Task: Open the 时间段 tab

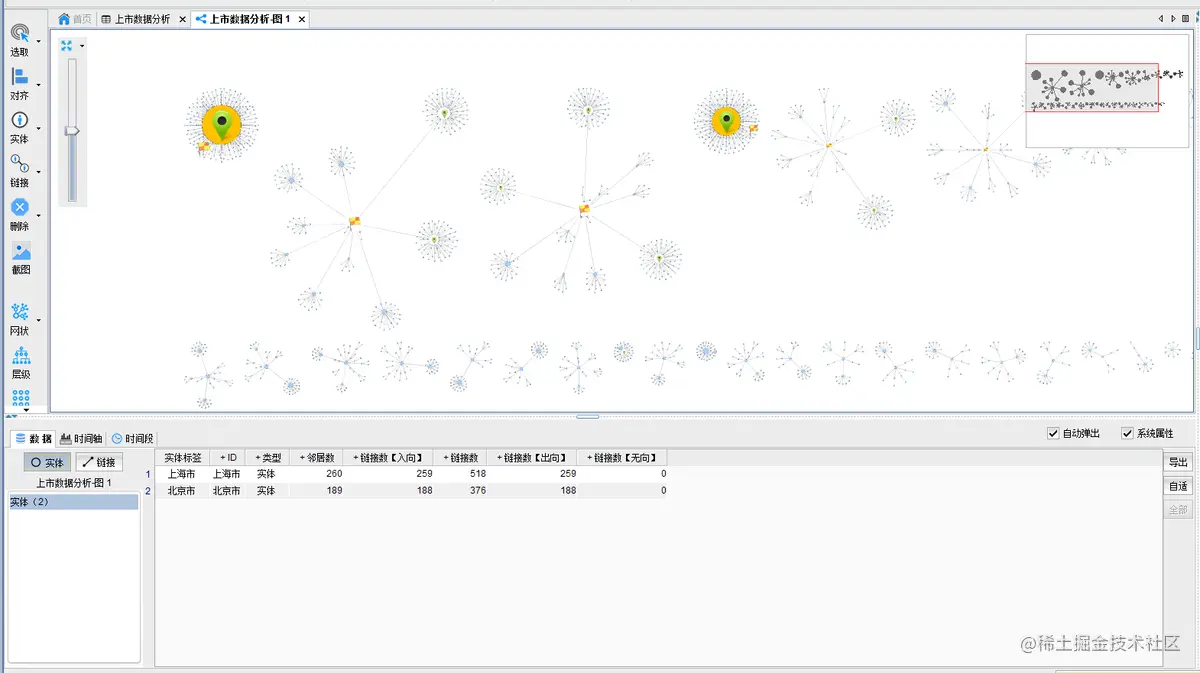Action: pyautogui.click(x=133, y=438)
